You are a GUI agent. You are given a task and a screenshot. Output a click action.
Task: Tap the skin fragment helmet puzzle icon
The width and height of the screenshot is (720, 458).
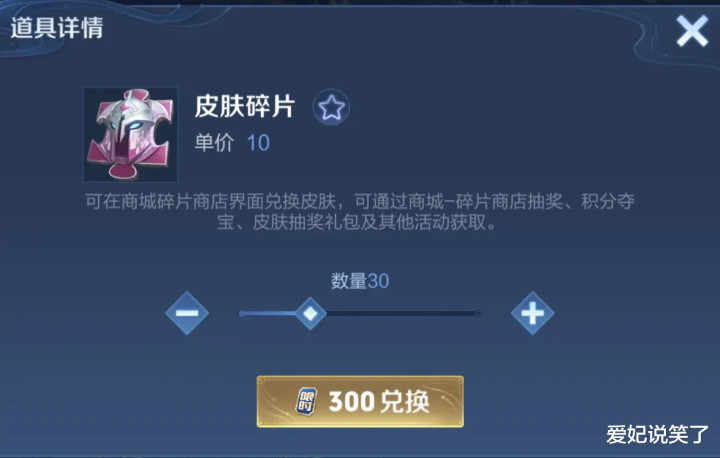click(130, 135)
